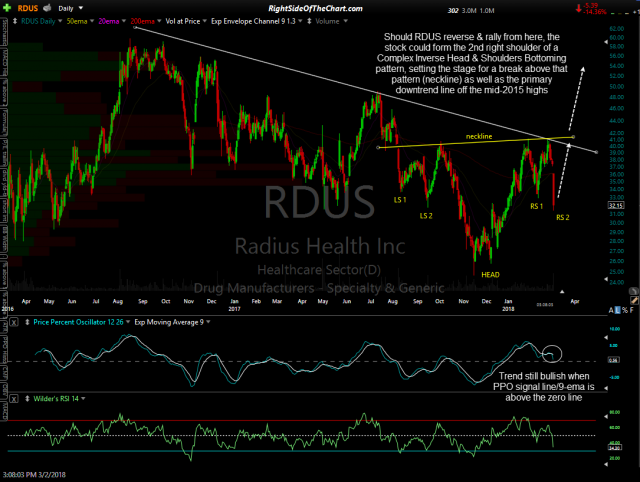The height and width of the screenshot is (482, 640).
Task: Click the LS 1 label
Action: (x=400, y=200)
